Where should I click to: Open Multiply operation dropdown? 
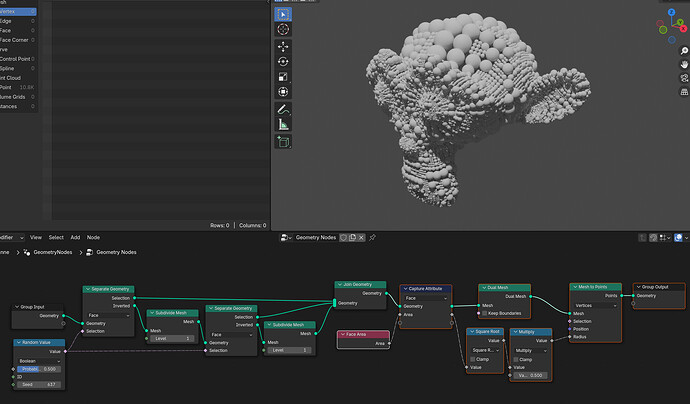(531, 351)
